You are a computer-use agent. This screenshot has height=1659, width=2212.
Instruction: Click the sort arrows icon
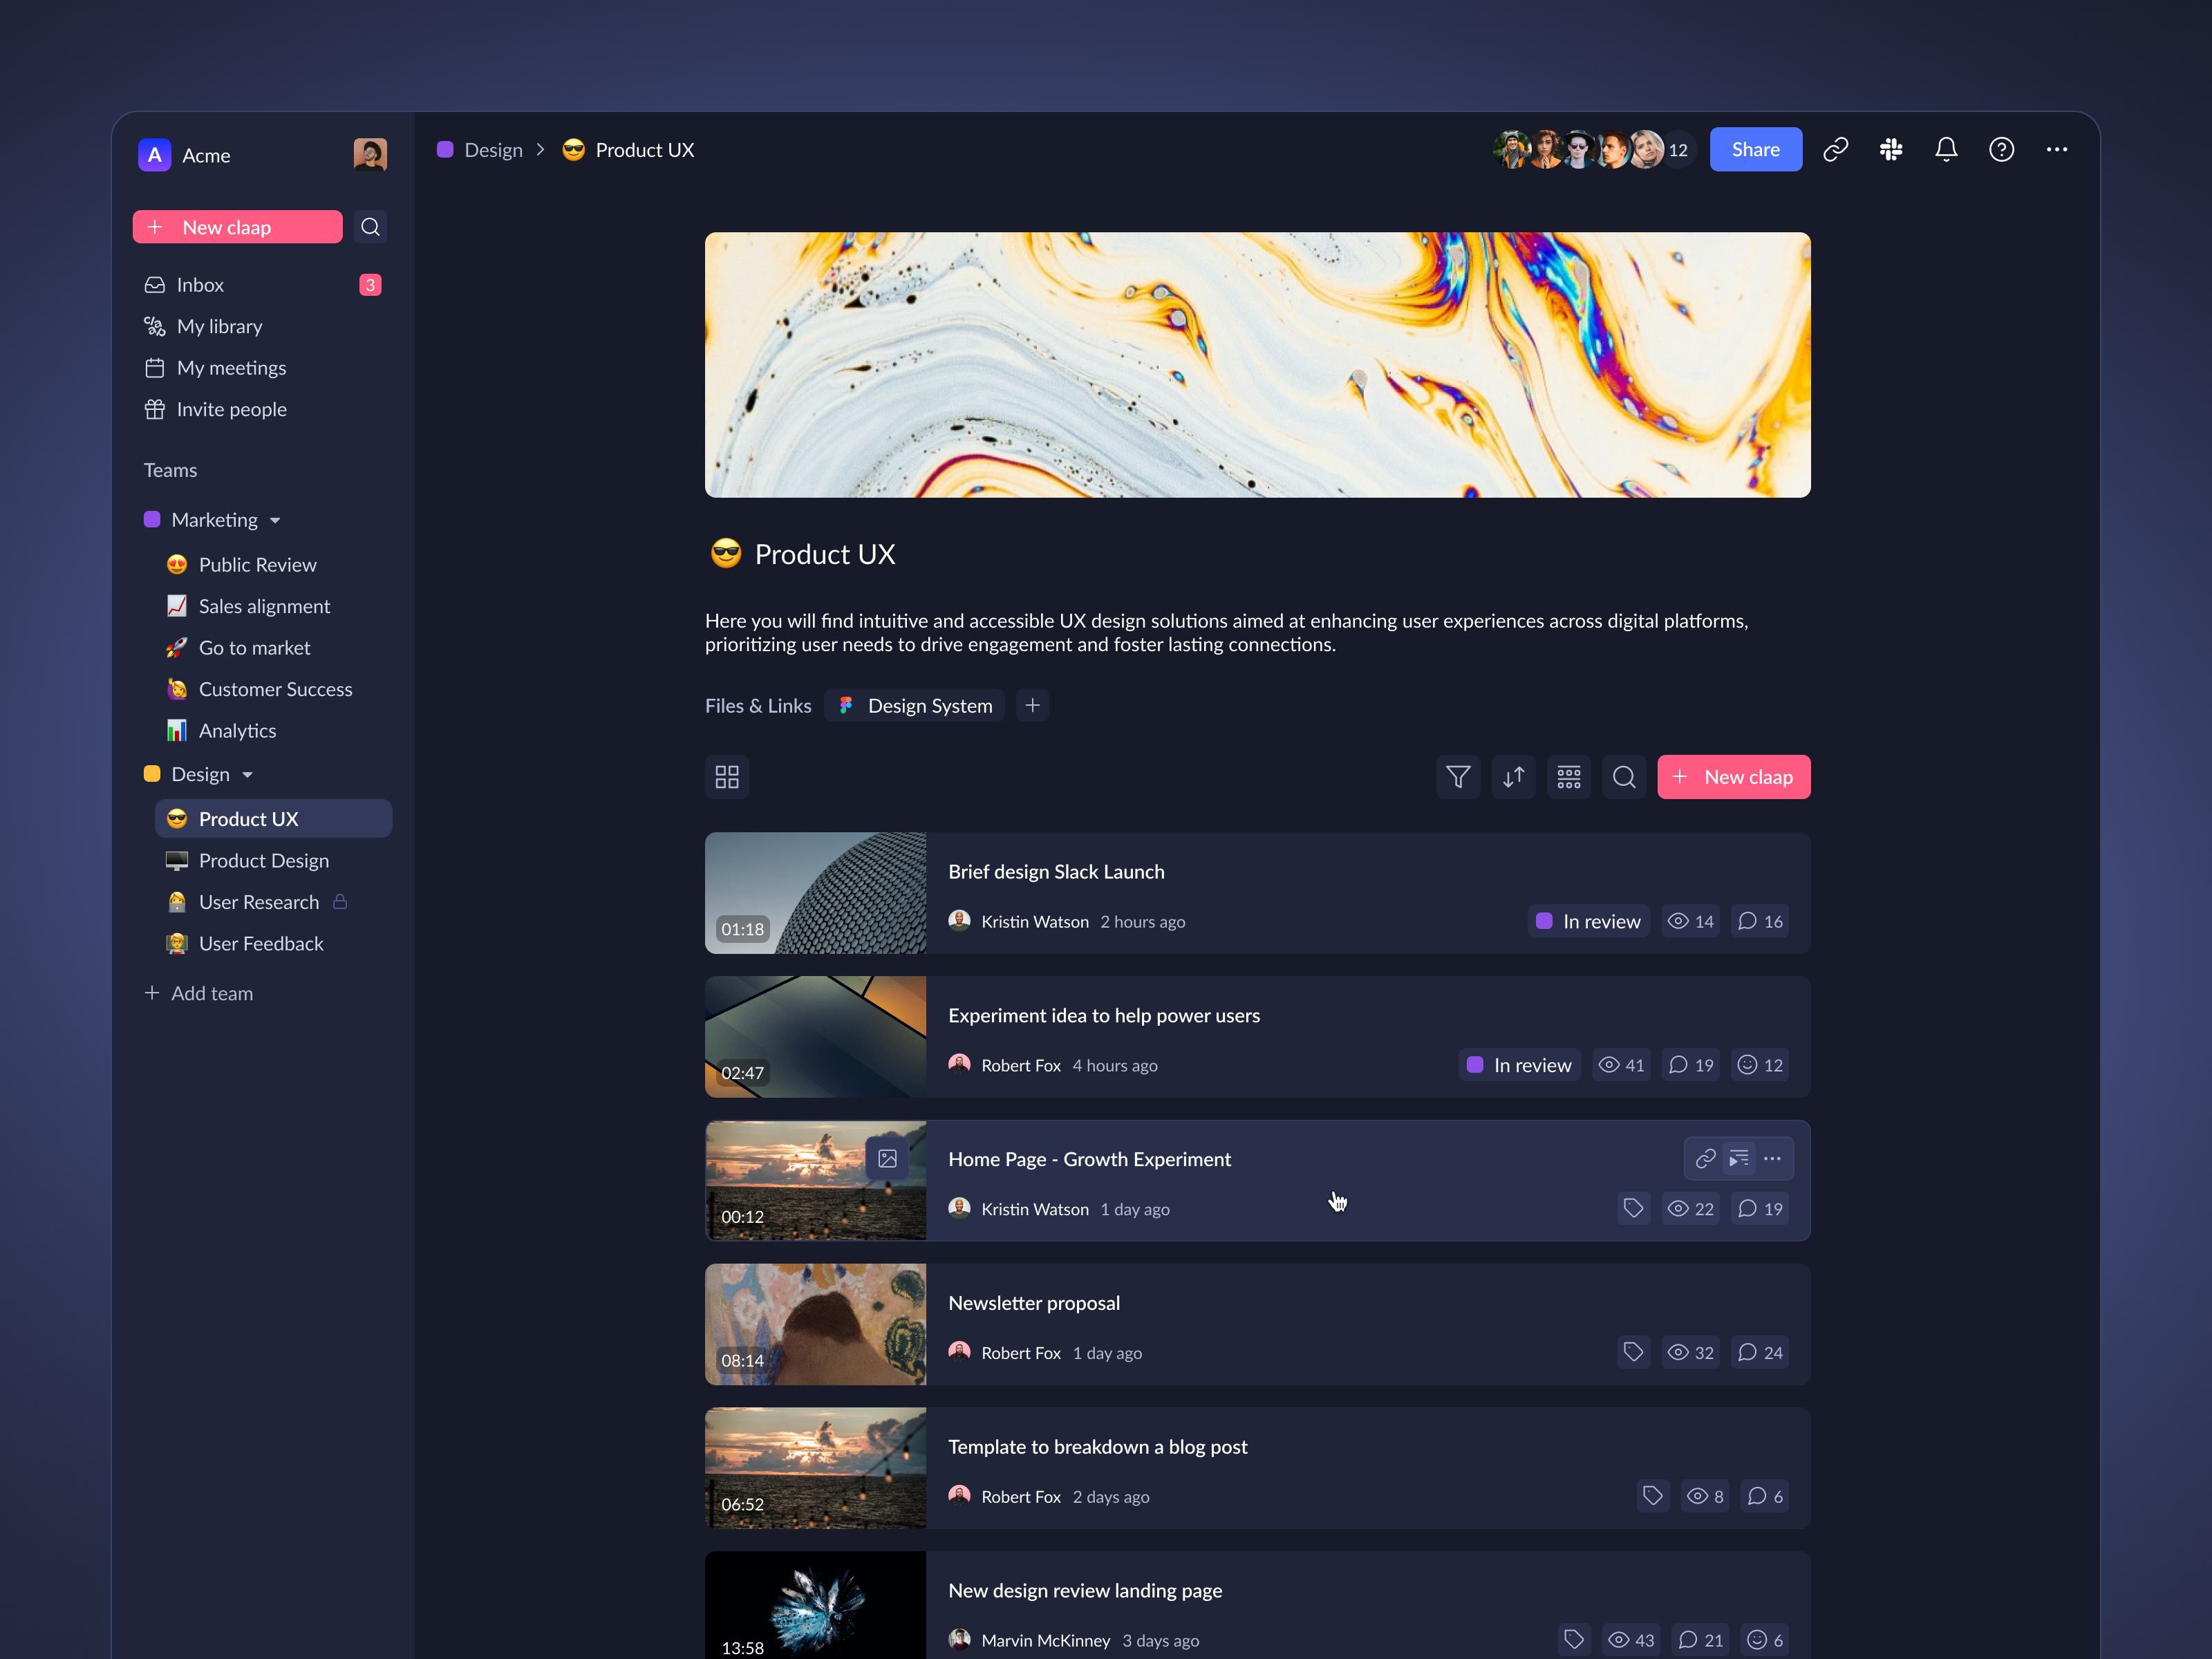(x=1513, y=777)
